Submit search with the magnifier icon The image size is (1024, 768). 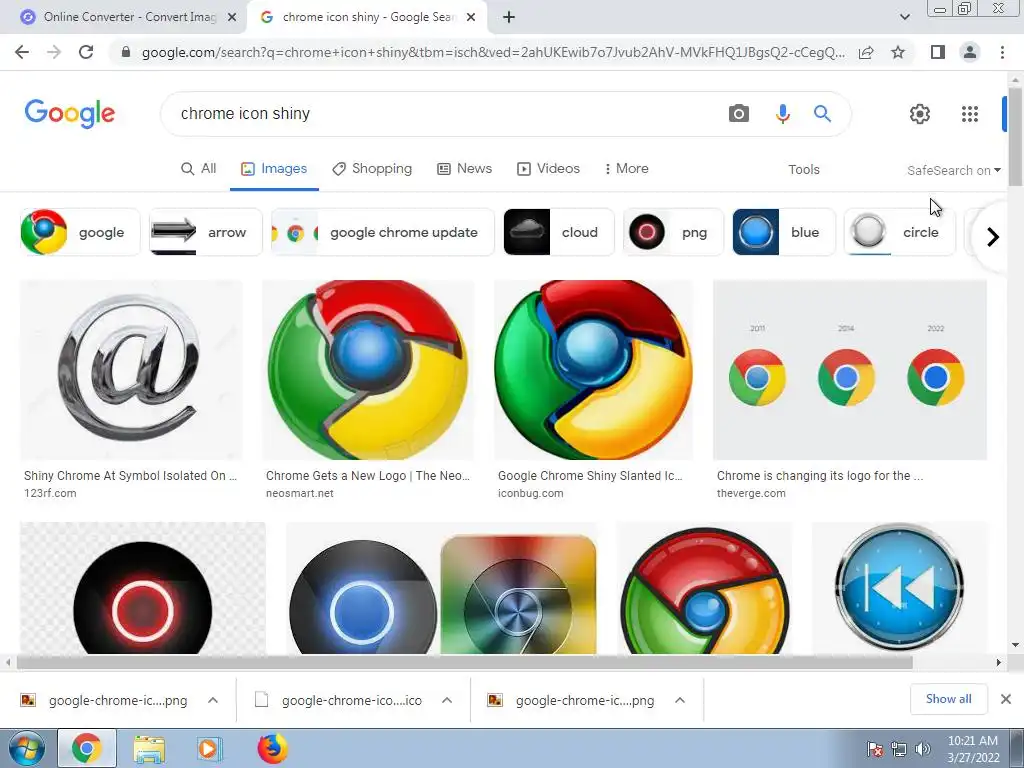click(x=822, y=114)
